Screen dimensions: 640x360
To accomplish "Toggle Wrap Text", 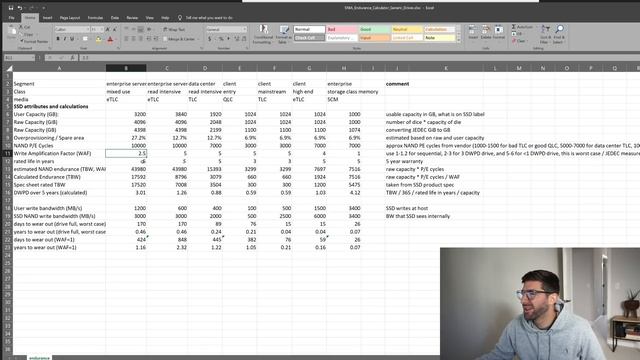I will 174,29.
